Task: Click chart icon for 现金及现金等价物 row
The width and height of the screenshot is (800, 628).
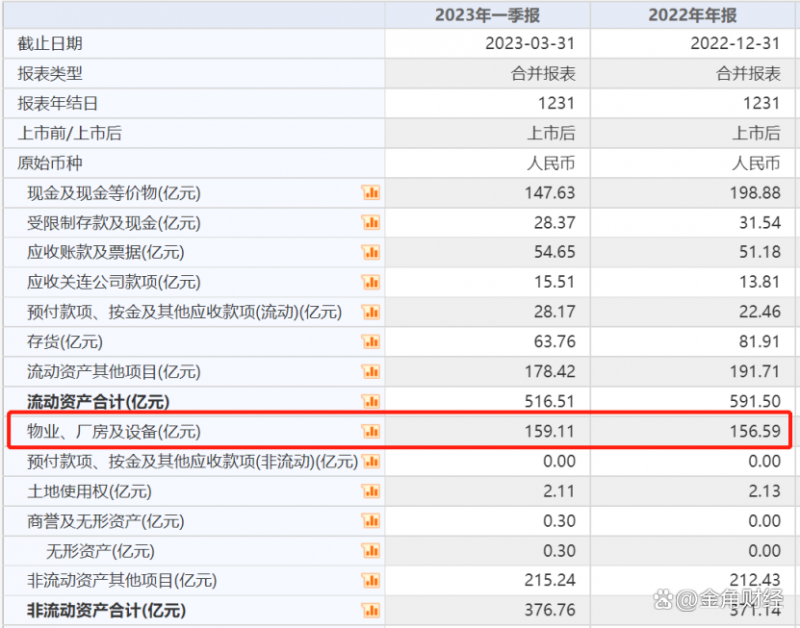Action: click(x=370, y=192)
